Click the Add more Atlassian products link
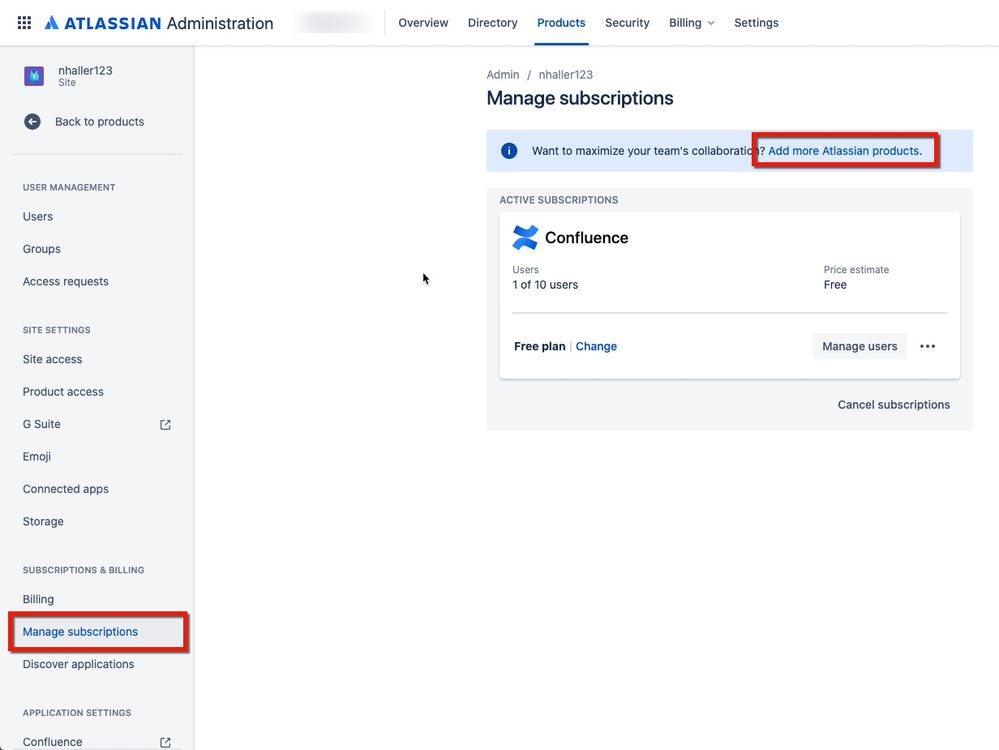999x750 pixels. point(845,151)
